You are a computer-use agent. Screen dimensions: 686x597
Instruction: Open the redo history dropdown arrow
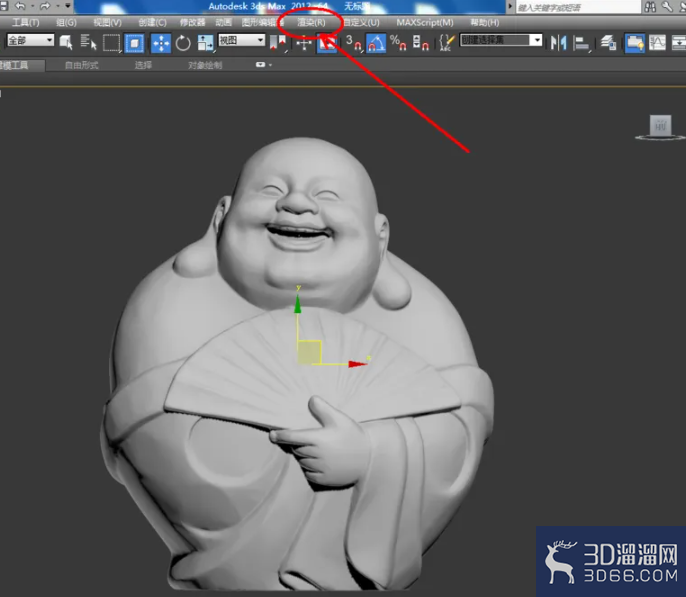[57, 6]
